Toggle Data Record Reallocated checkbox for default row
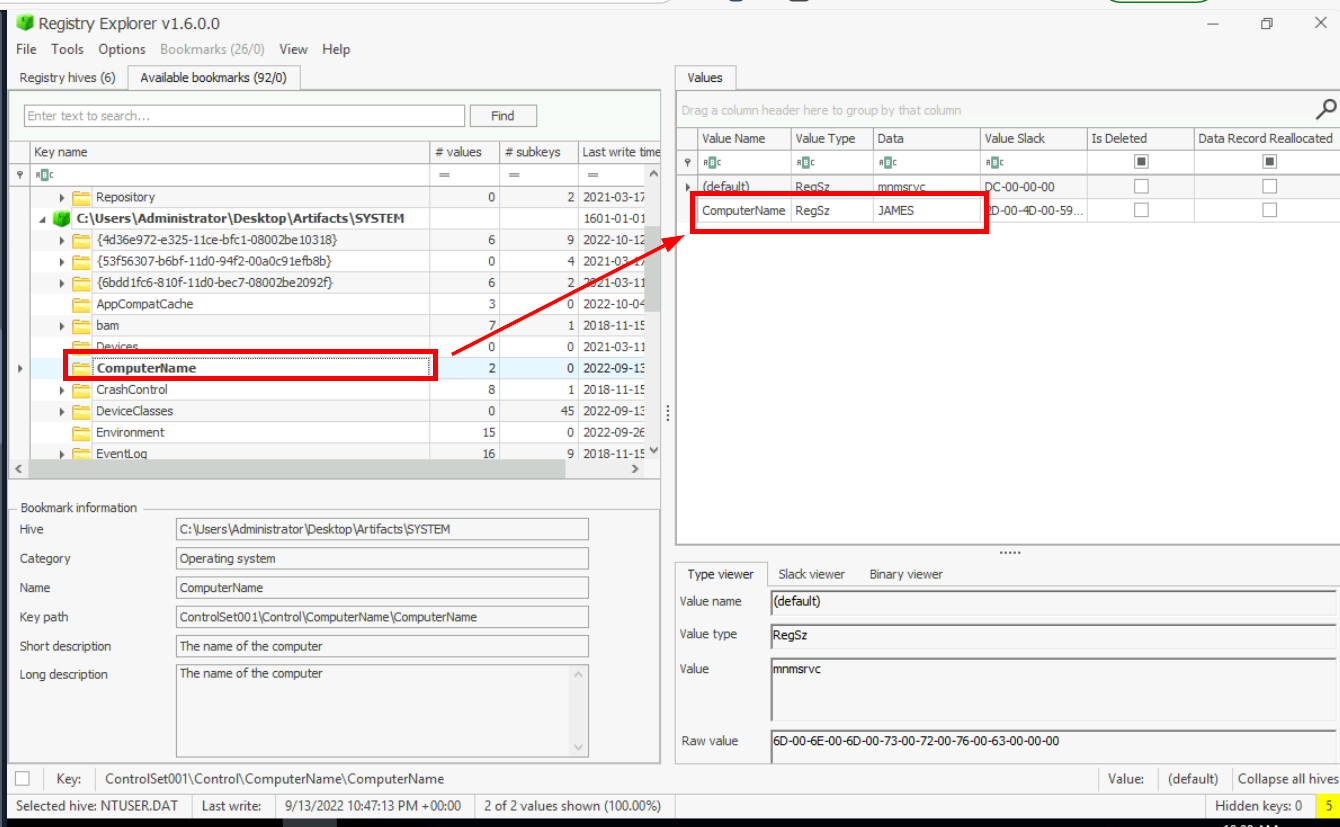This screenshot has width=1340, height=827. click(1269, 186)
